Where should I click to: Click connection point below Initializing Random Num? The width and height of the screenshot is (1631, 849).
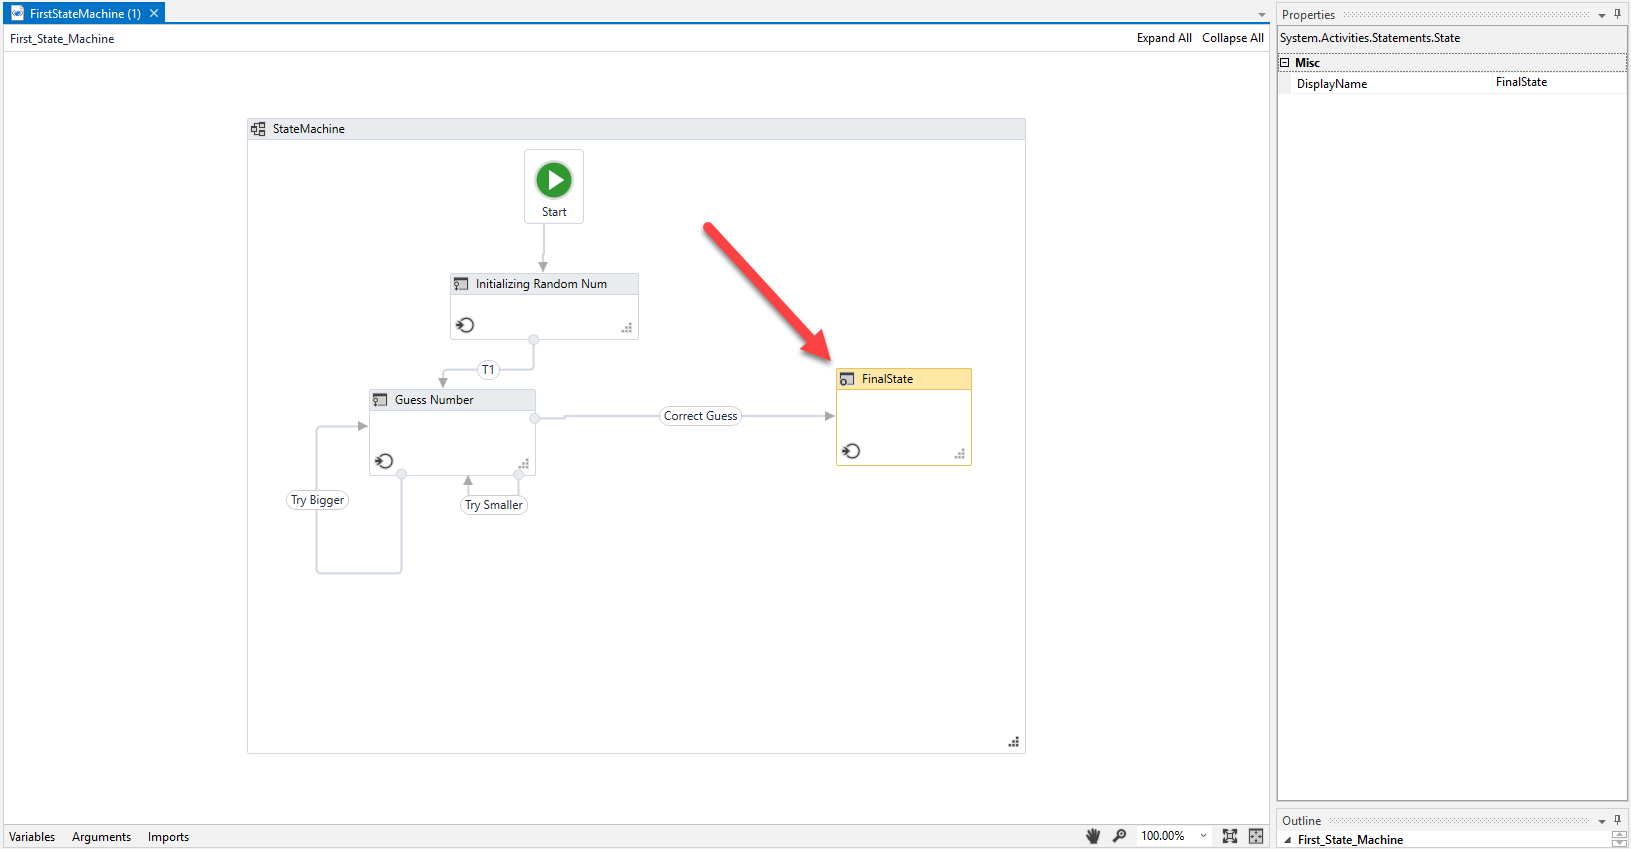[x=534, y=340]
